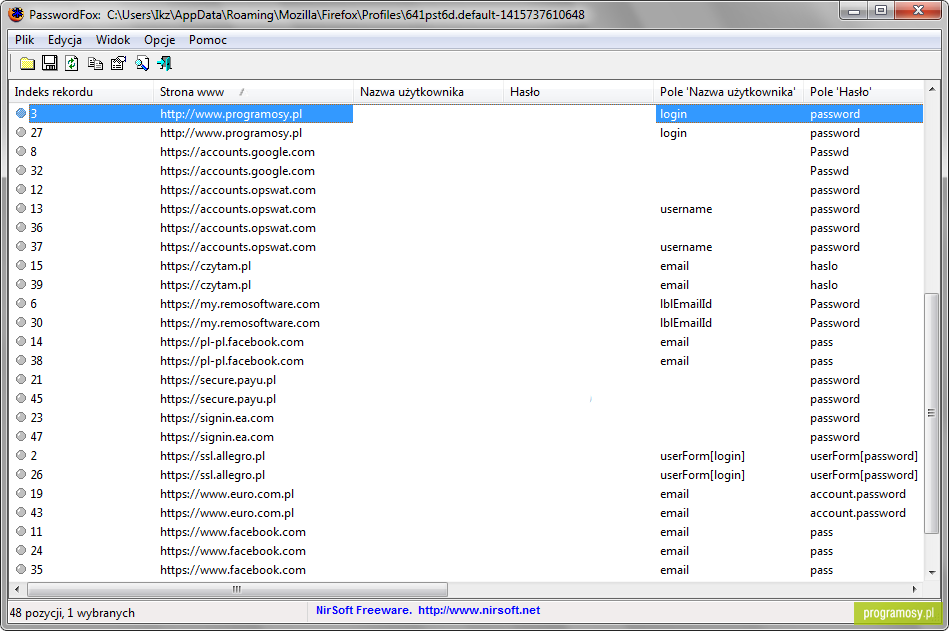Select record 43 https://www.euro.com.pl URL
The width and height of the screenshot is (949, 631).
227,513
